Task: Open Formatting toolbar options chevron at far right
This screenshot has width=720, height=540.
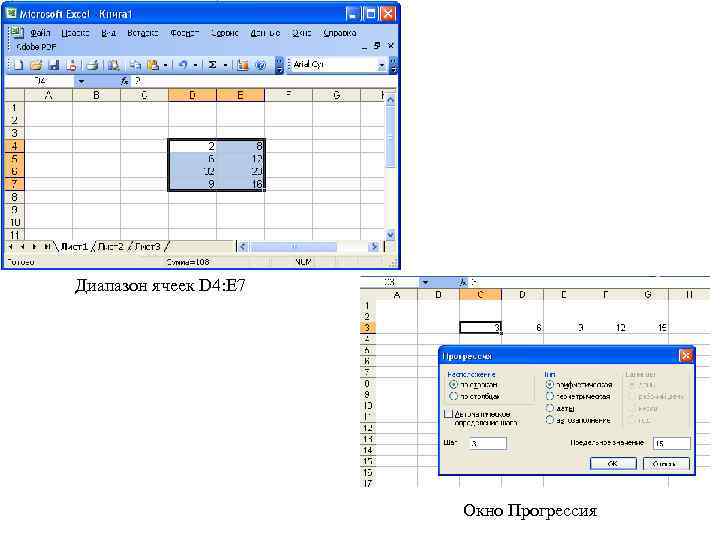Action: (393, 65)
